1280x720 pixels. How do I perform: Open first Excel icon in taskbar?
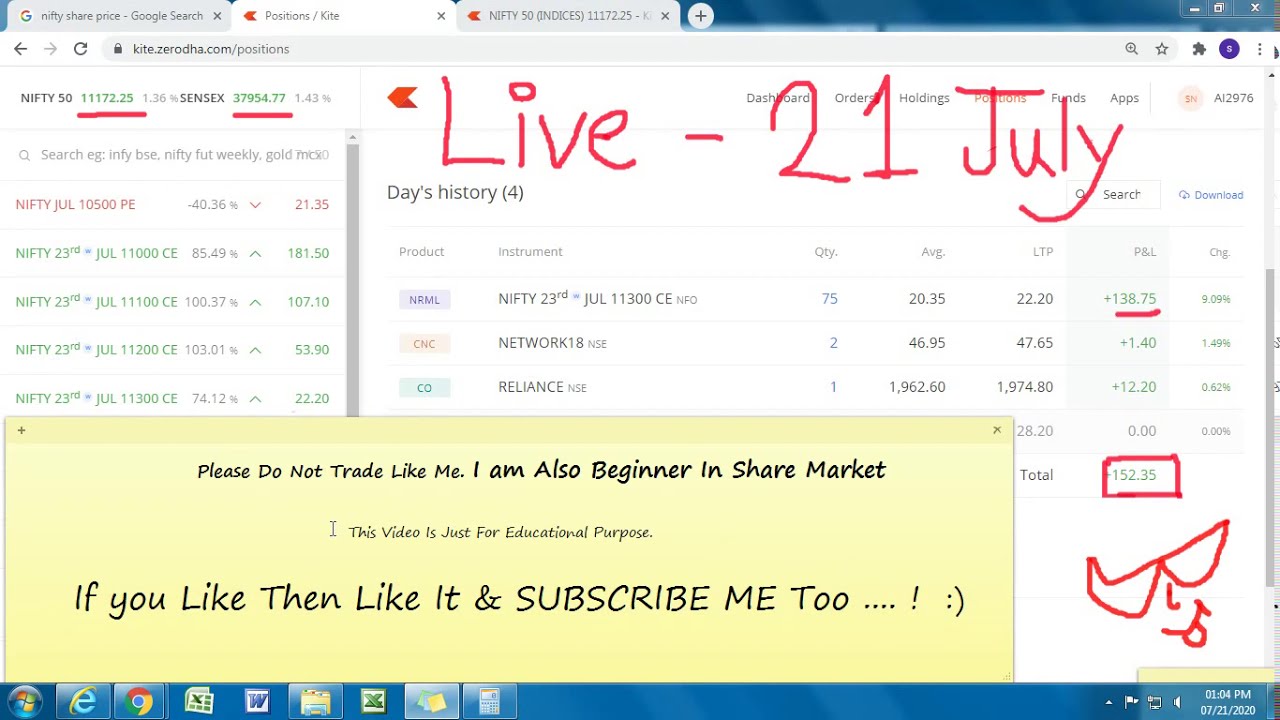pos(198,702)
